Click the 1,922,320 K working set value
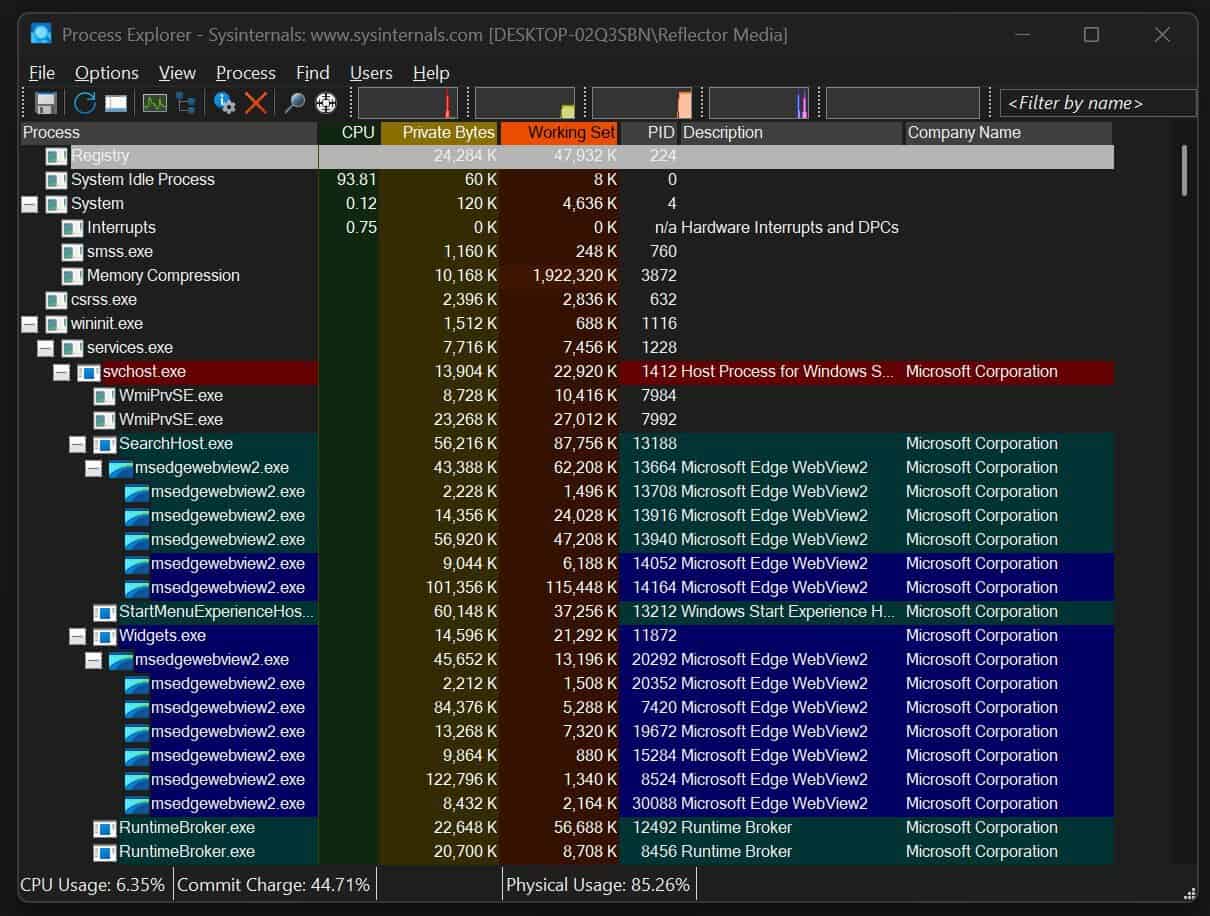This screenshot has height=916, width=1210. click(x=574, y=276)
